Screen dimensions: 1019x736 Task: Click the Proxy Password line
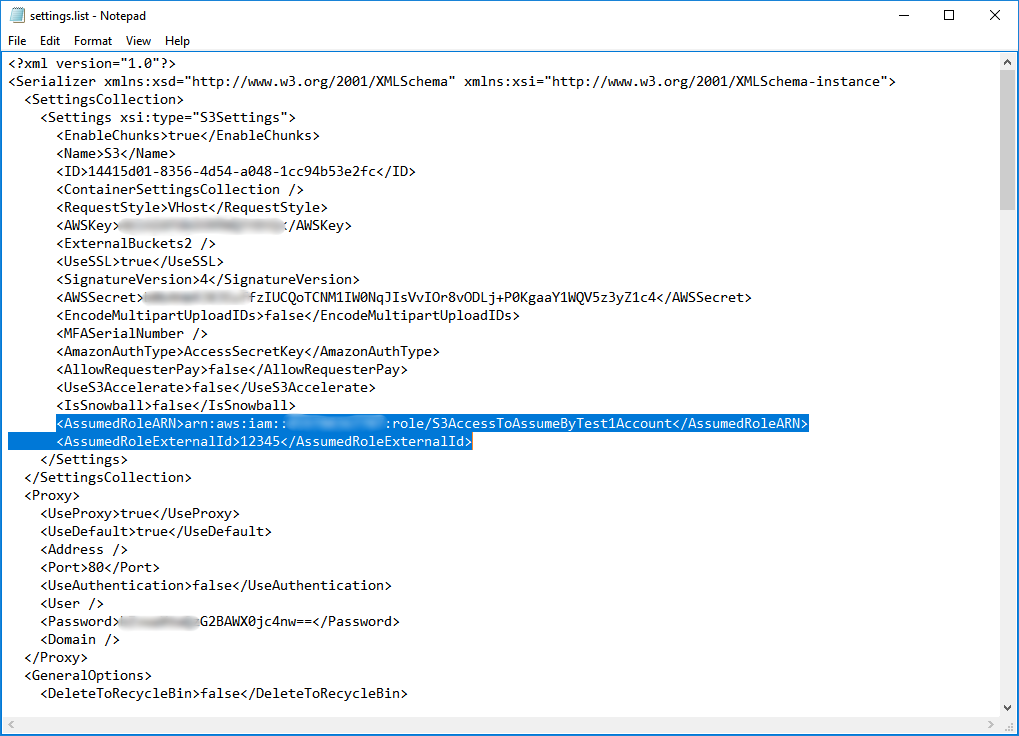coord(260,622)
